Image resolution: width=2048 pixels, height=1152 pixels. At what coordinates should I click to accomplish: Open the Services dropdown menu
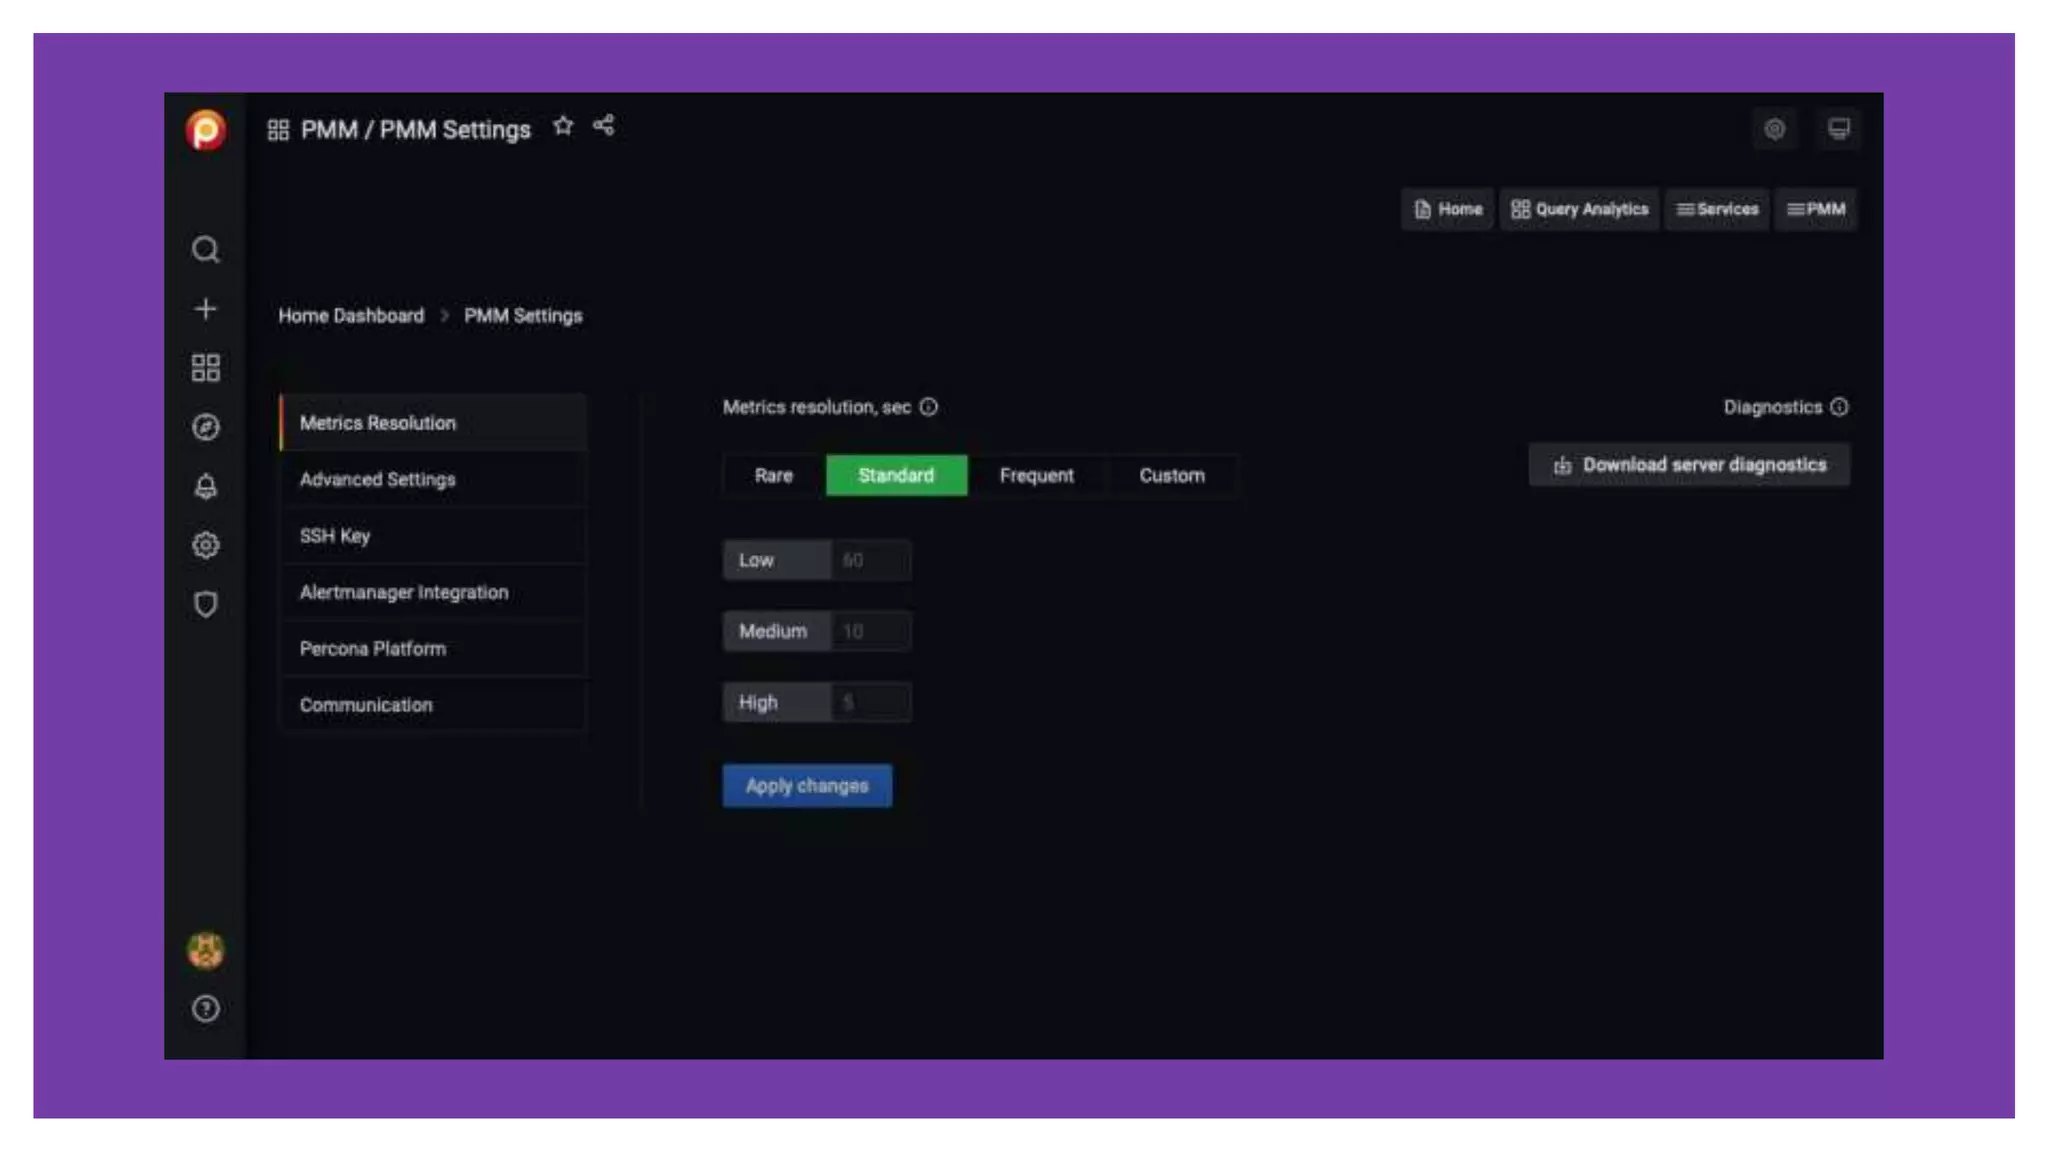(x=1717, y=209)
